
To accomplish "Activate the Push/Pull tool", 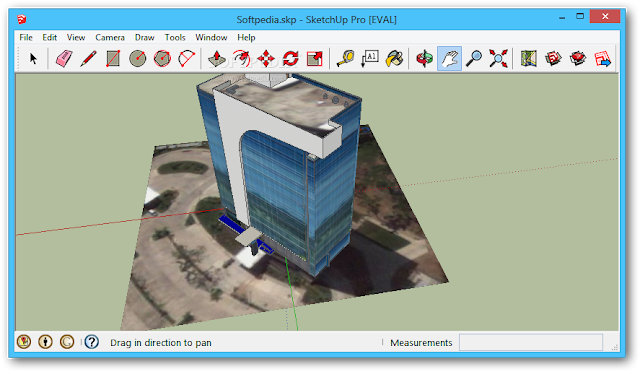I will tap(217, 59).
